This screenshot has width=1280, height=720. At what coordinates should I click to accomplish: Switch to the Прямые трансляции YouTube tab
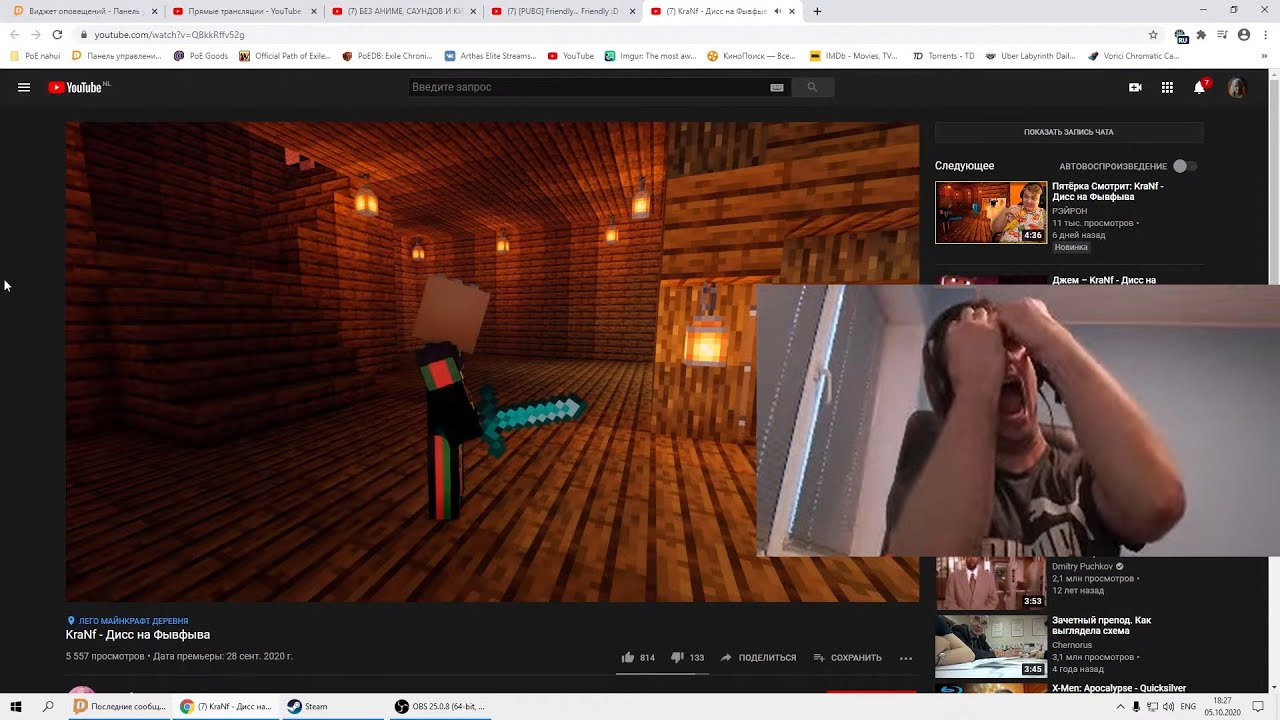click(x=243, y=11)
